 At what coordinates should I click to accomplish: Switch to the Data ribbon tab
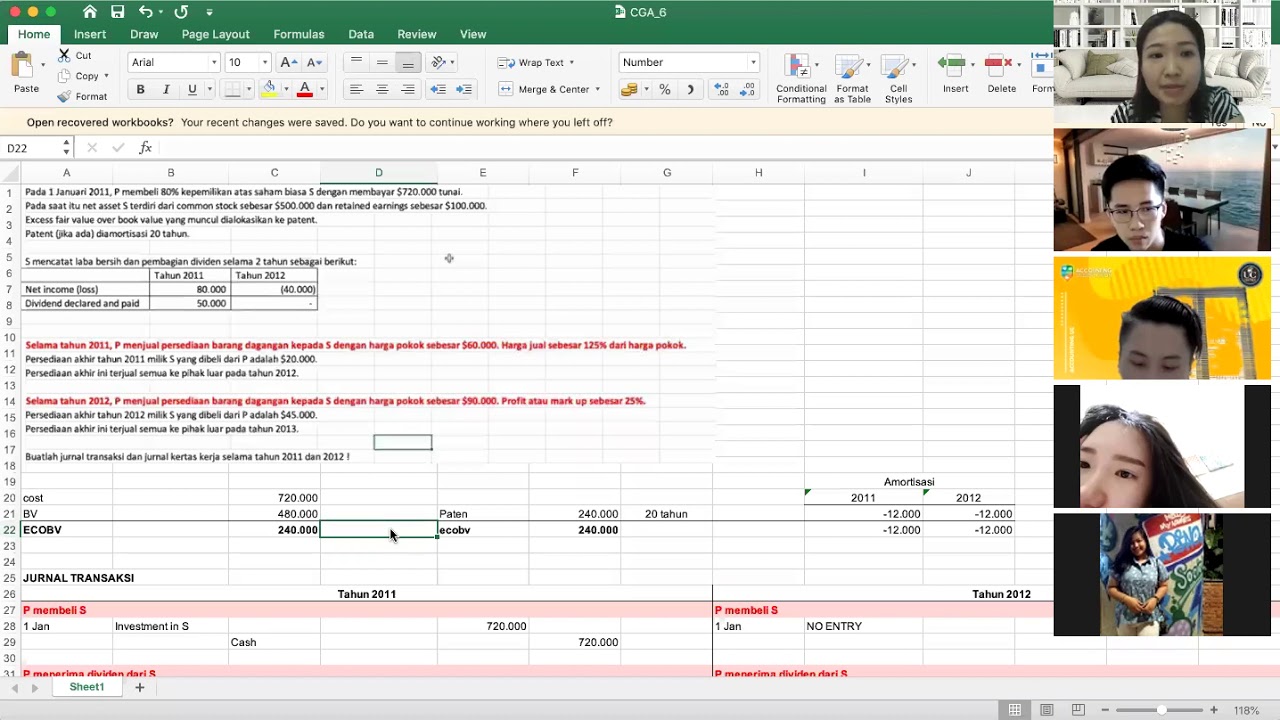pos(361,34)
